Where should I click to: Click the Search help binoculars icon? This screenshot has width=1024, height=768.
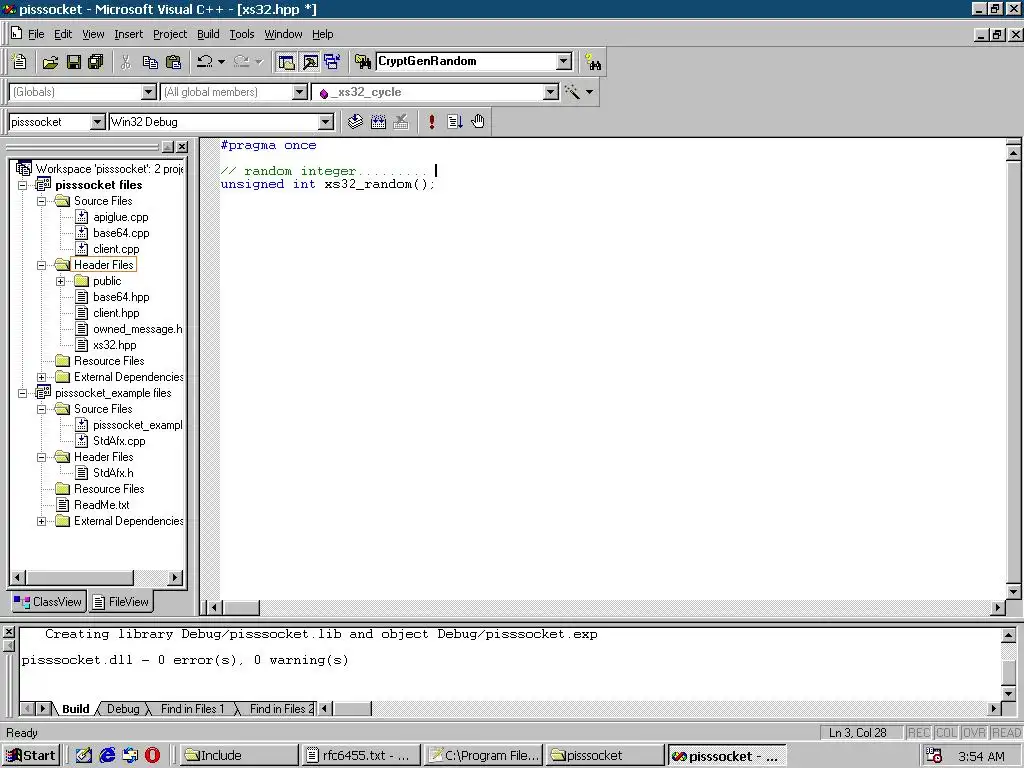tap(593, 63)
